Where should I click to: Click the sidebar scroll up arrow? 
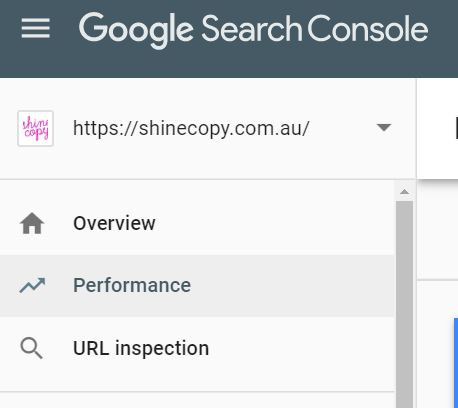point(404,191)
